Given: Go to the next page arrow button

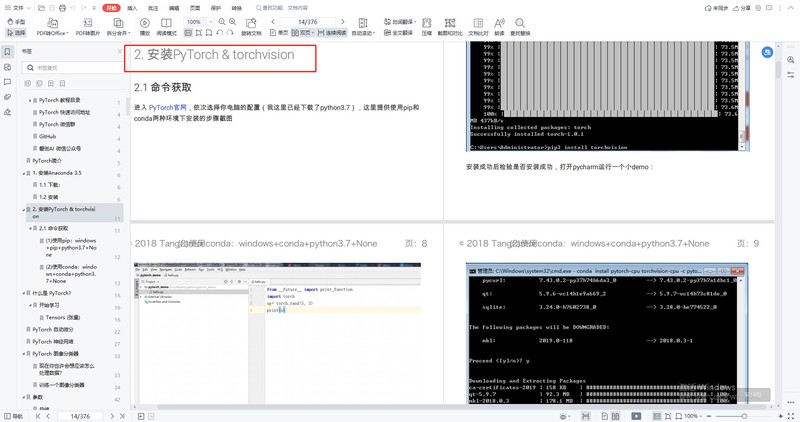Looking at the screenshot, I should 342,22.
